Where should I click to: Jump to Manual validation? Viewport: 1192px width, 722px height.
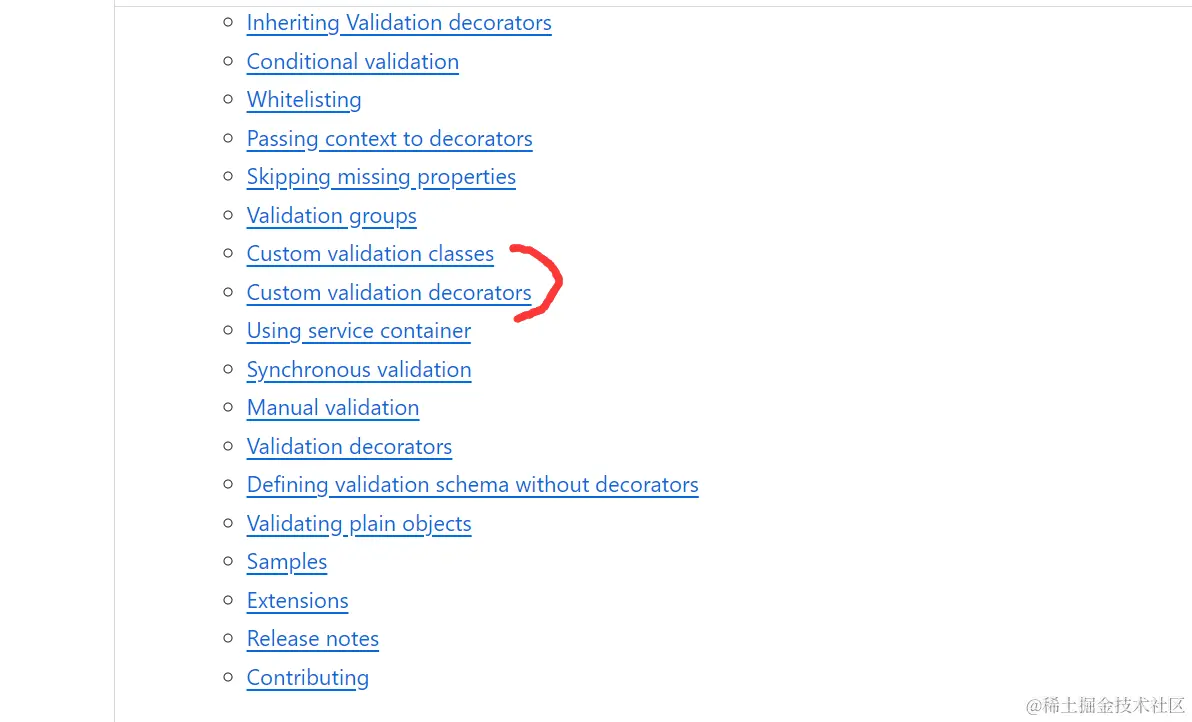coord(333,408)
